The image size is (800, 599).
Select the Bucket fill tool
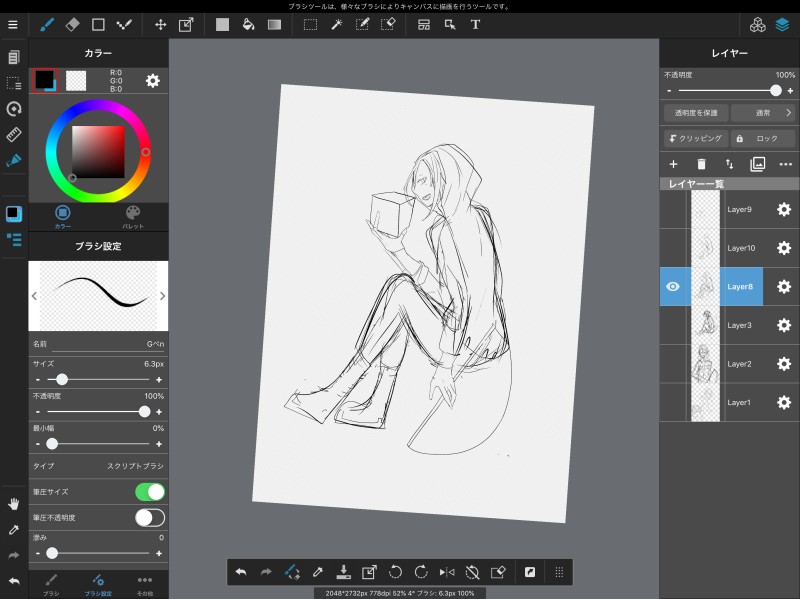coord(248,24)
